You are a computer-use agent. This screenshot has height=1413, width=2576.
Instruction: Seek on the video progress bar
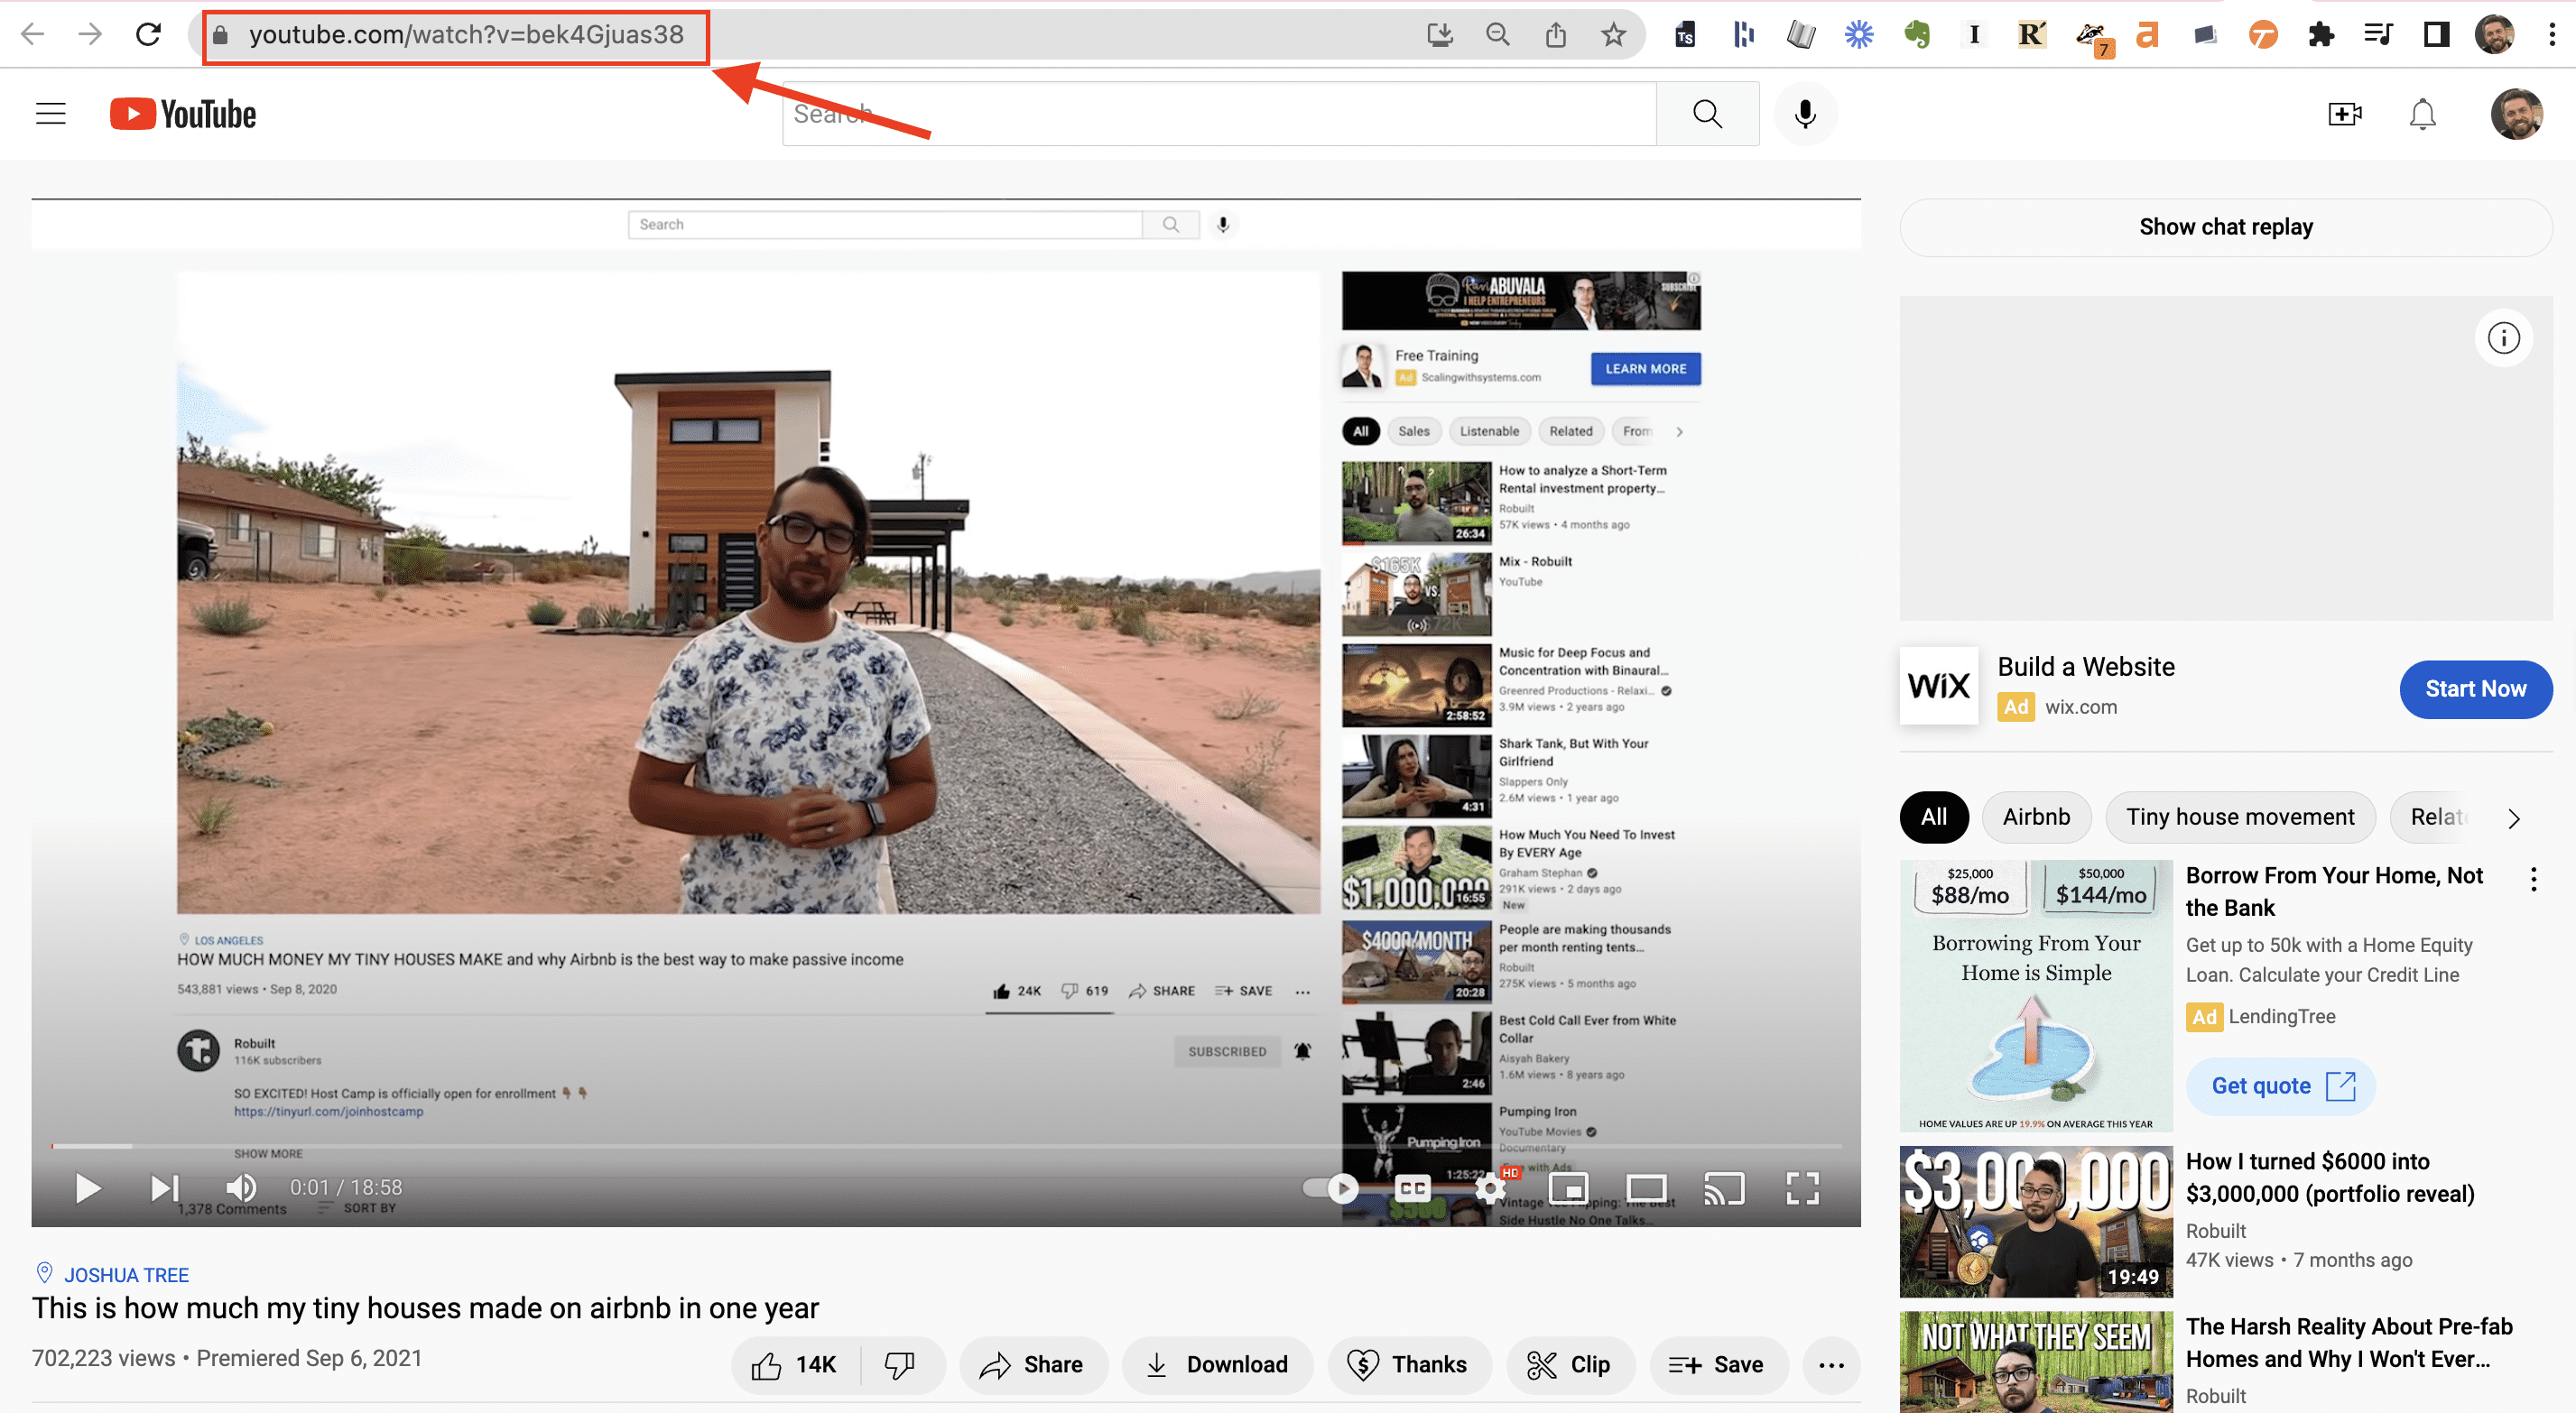coord(946,1146)
